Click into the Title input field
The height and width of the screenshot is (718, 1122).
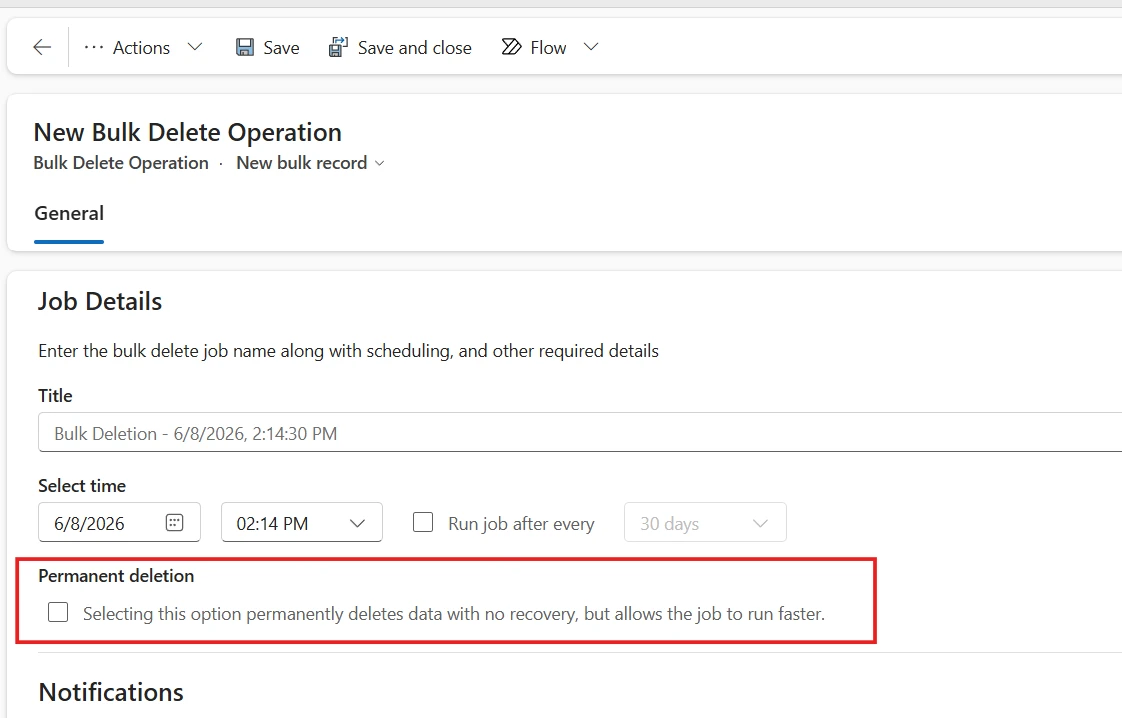pyautogui.click(x=580, y=432)
